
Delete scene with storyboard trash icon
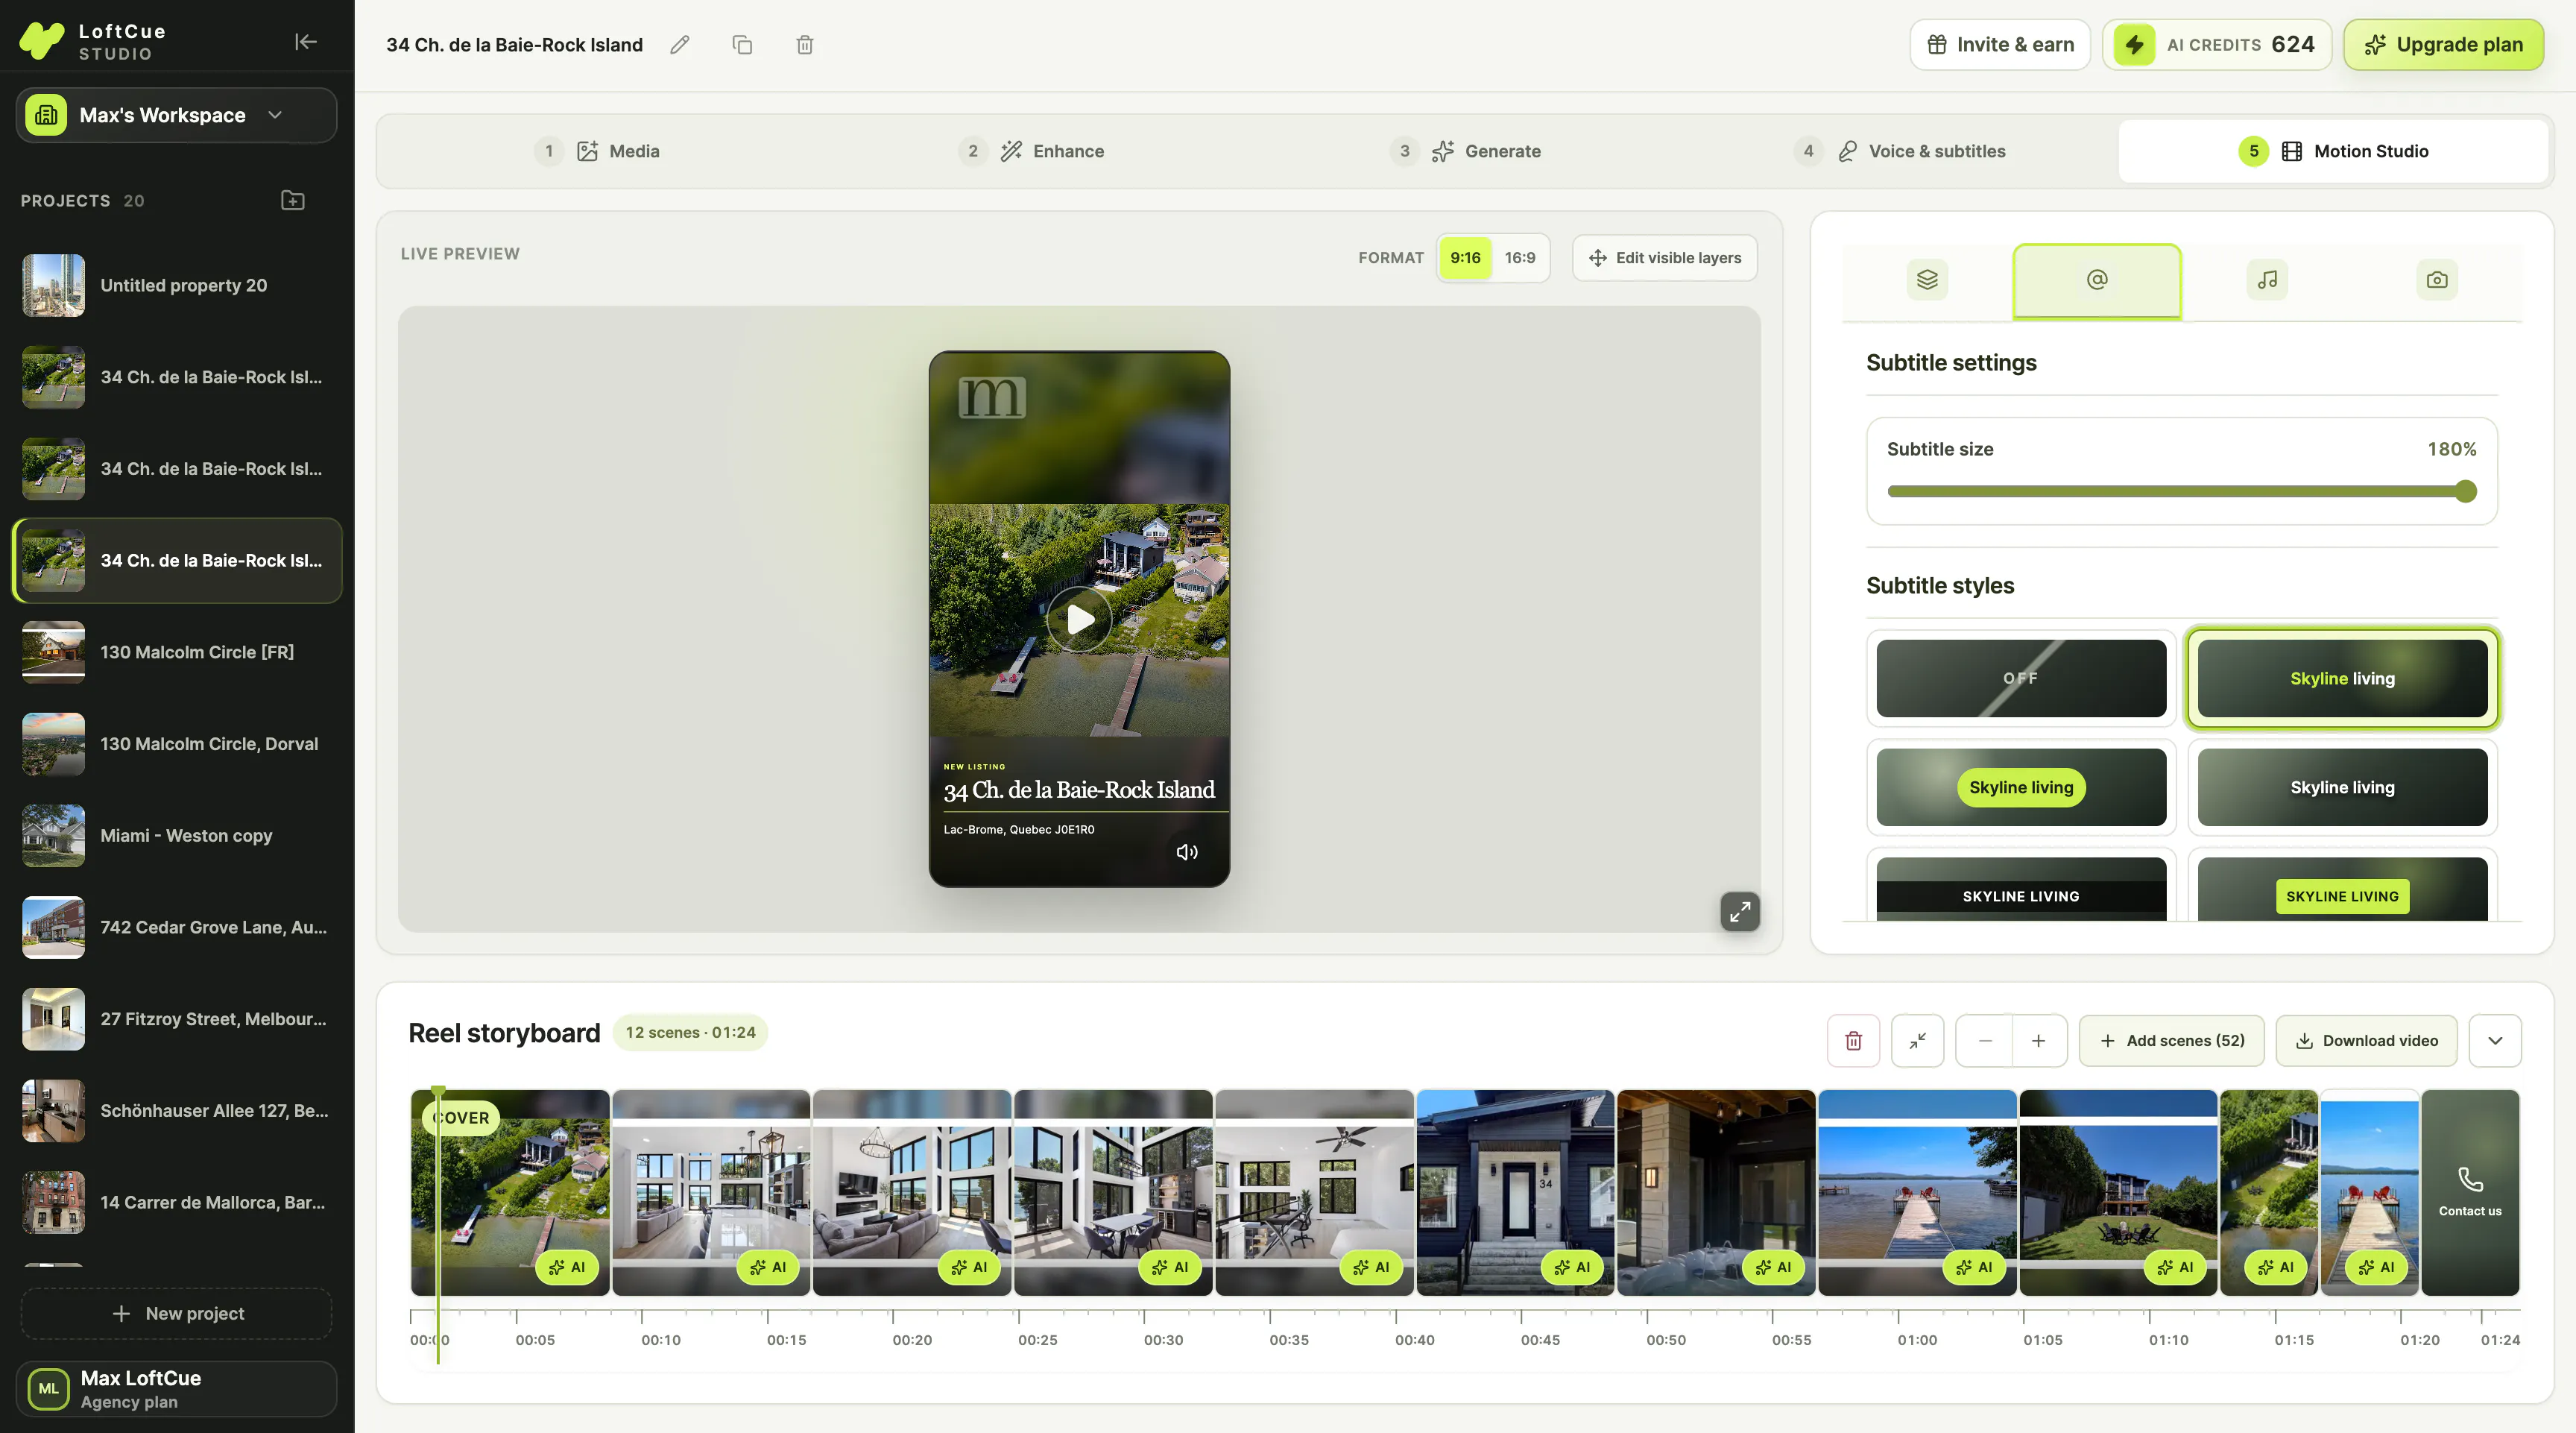point(1853,1041)
